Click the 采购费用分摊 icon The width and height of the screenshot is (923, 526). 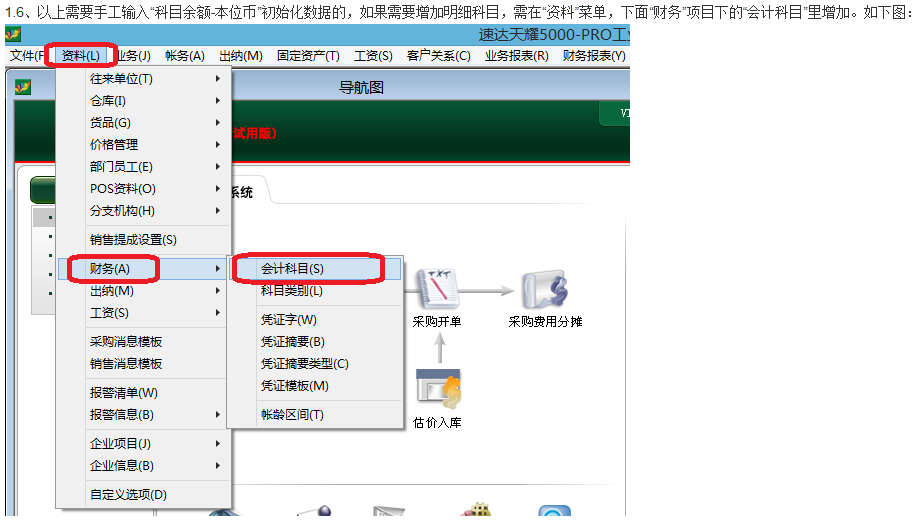tap(545, 289)
